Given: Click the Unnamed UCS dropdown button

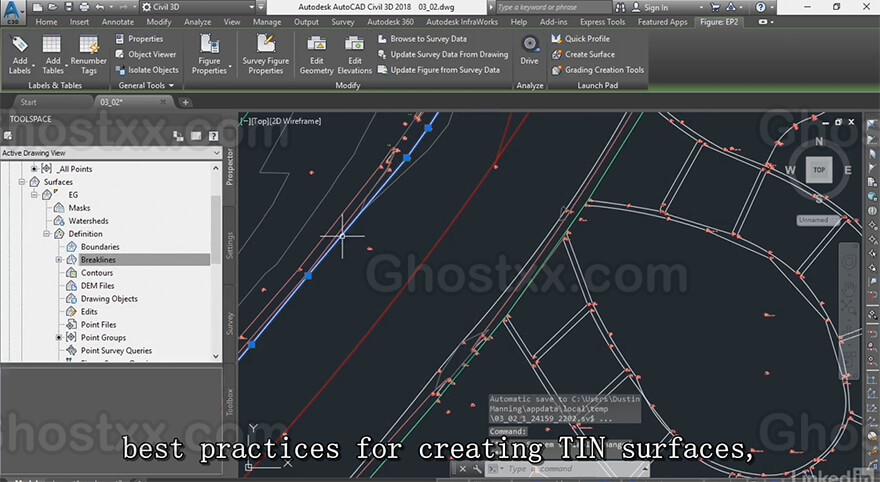Looking at the screenshot, I should click(818, 220).
